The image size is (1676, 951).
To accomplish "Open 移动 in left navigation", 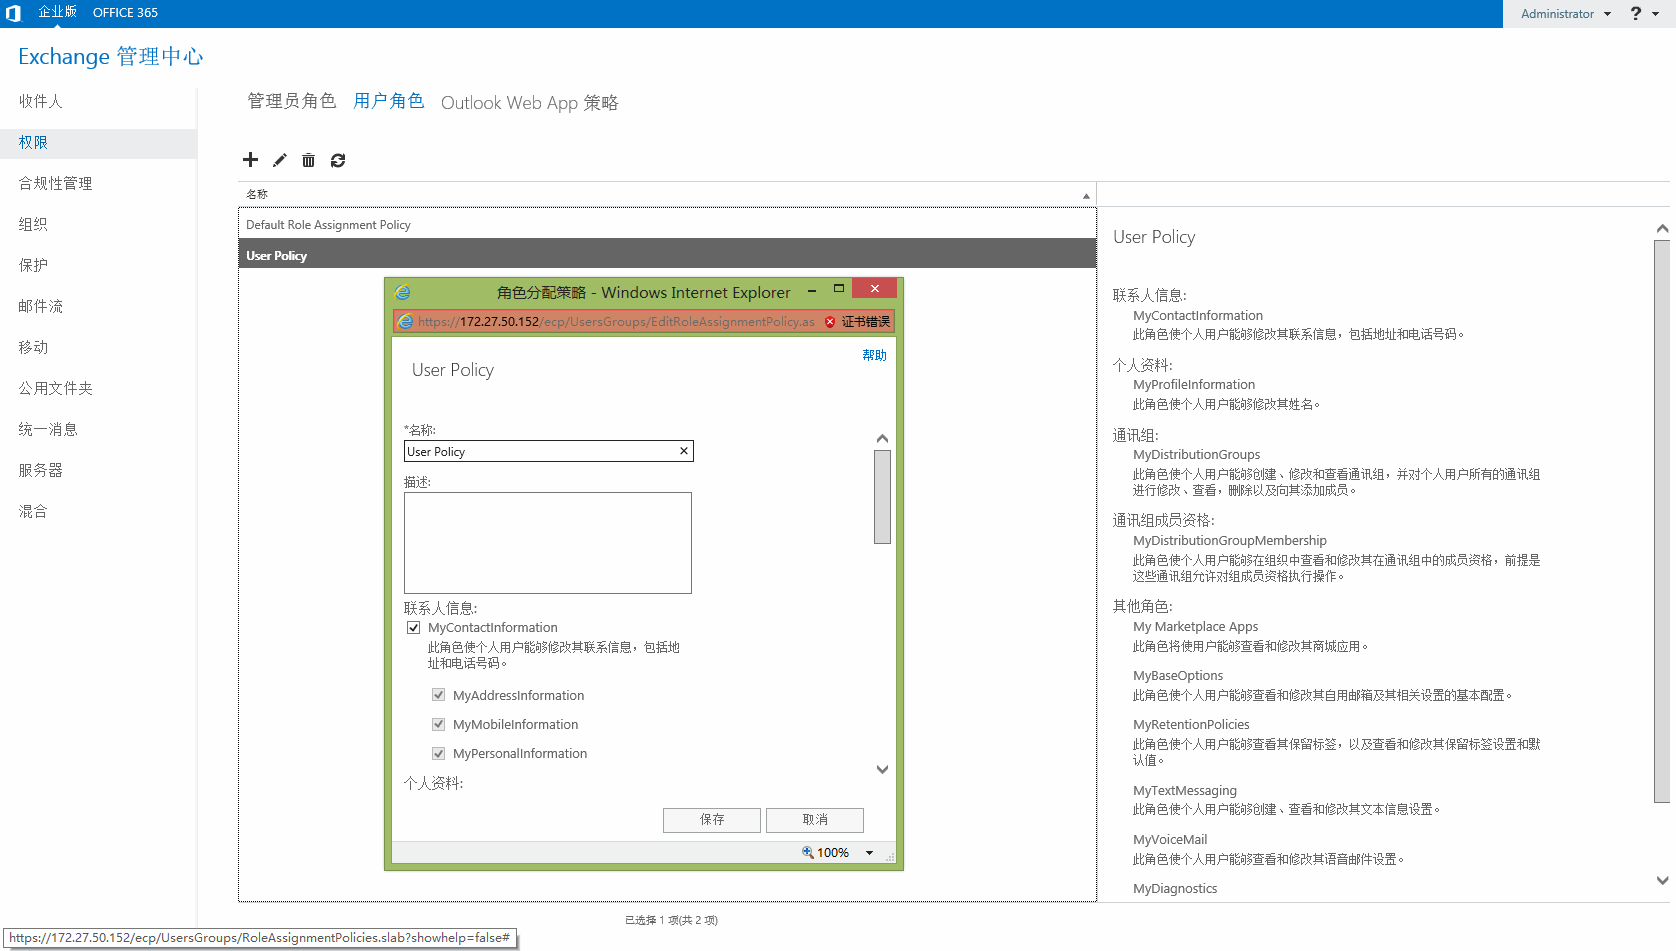I will [x=33, y=347].
